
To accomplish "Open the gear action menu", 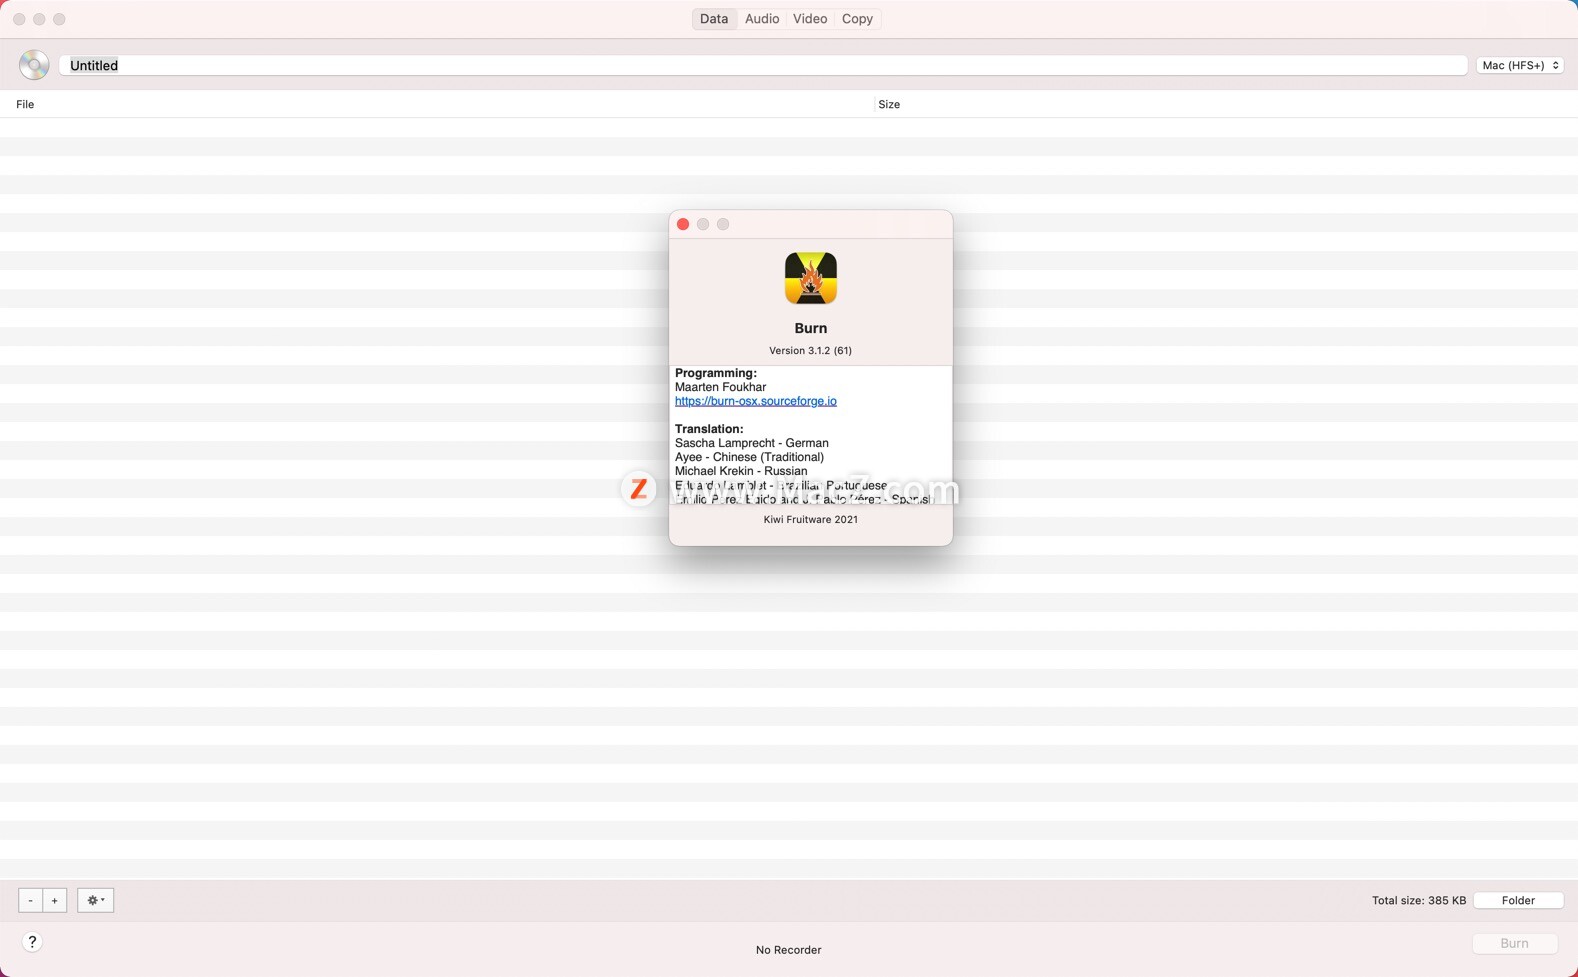I will click(96, 900).
